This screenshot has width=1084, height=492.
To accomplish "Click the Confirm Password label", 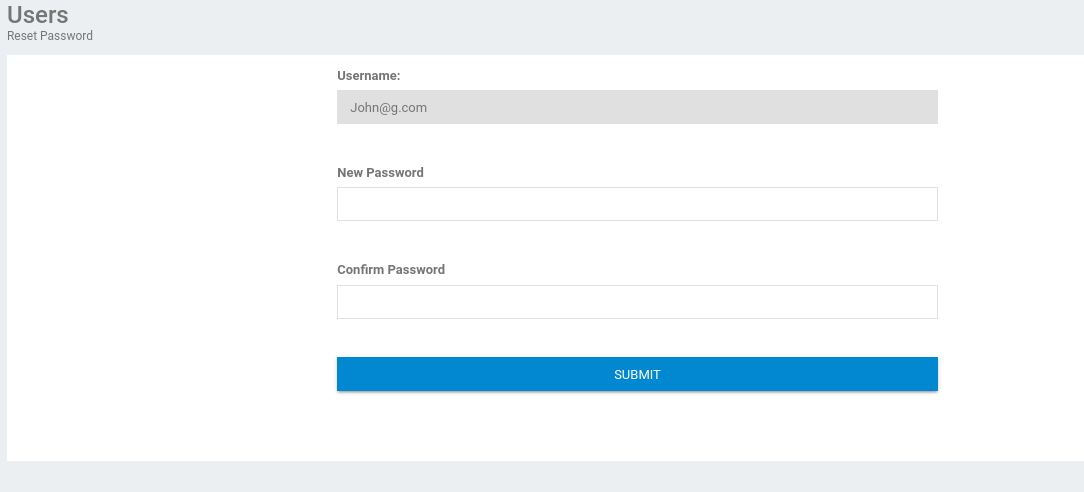I will pyautogui.click(x=391, y=269).
